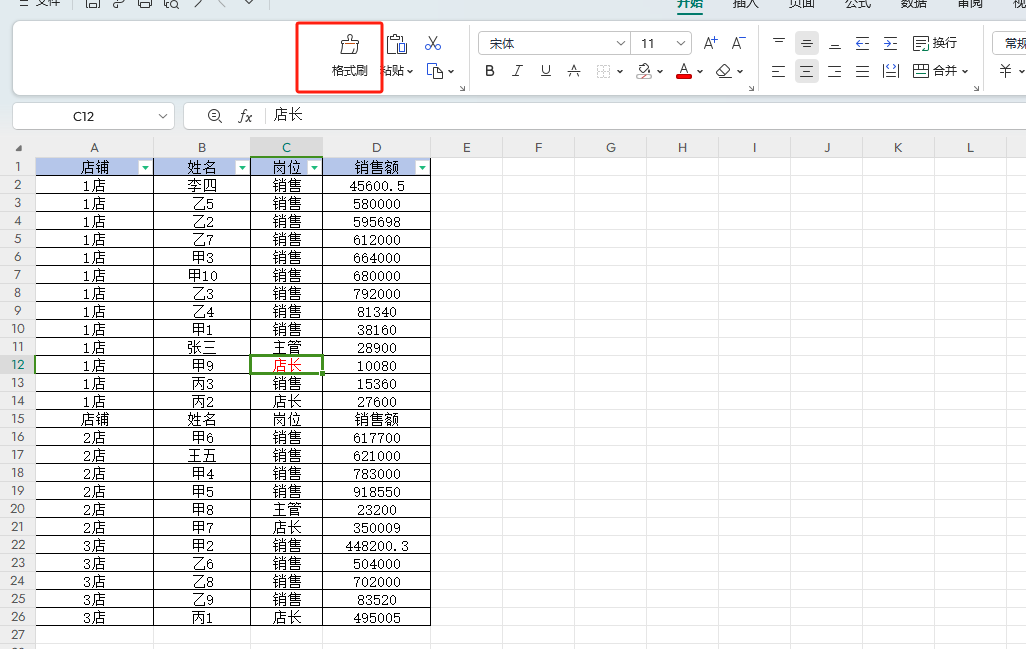
Task: Open the borders dropdown arrow
Action: tap(620, 71)
